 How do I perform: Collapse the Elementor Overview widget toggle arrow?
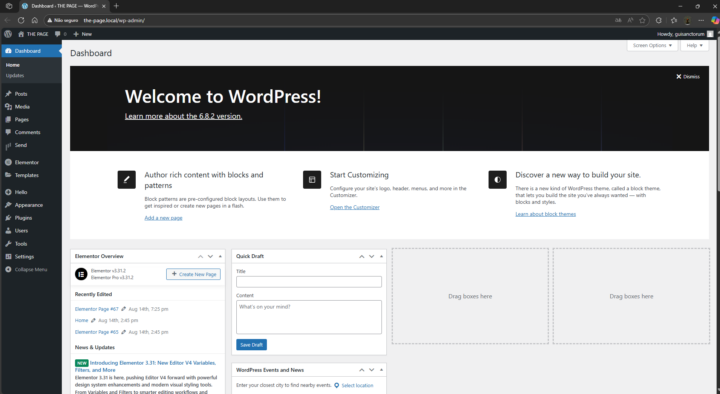coord(220,256)
